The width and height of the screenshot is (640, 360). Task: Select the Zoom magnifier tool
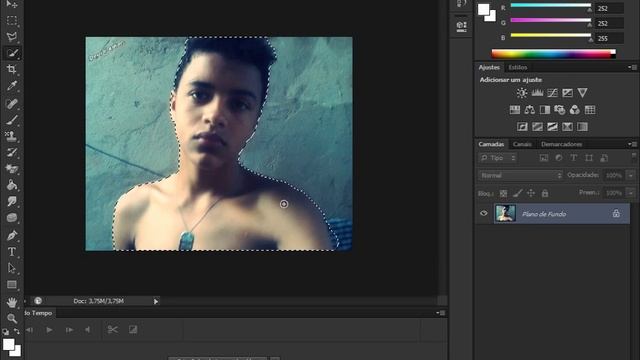tap(12, 318)
